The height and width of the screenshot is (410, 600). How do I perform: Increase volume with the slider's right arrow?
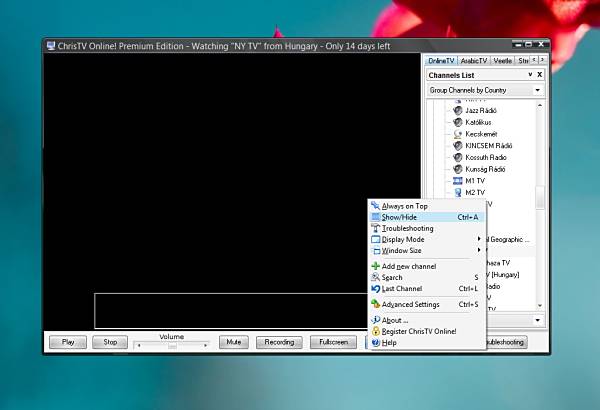(205, 345)
